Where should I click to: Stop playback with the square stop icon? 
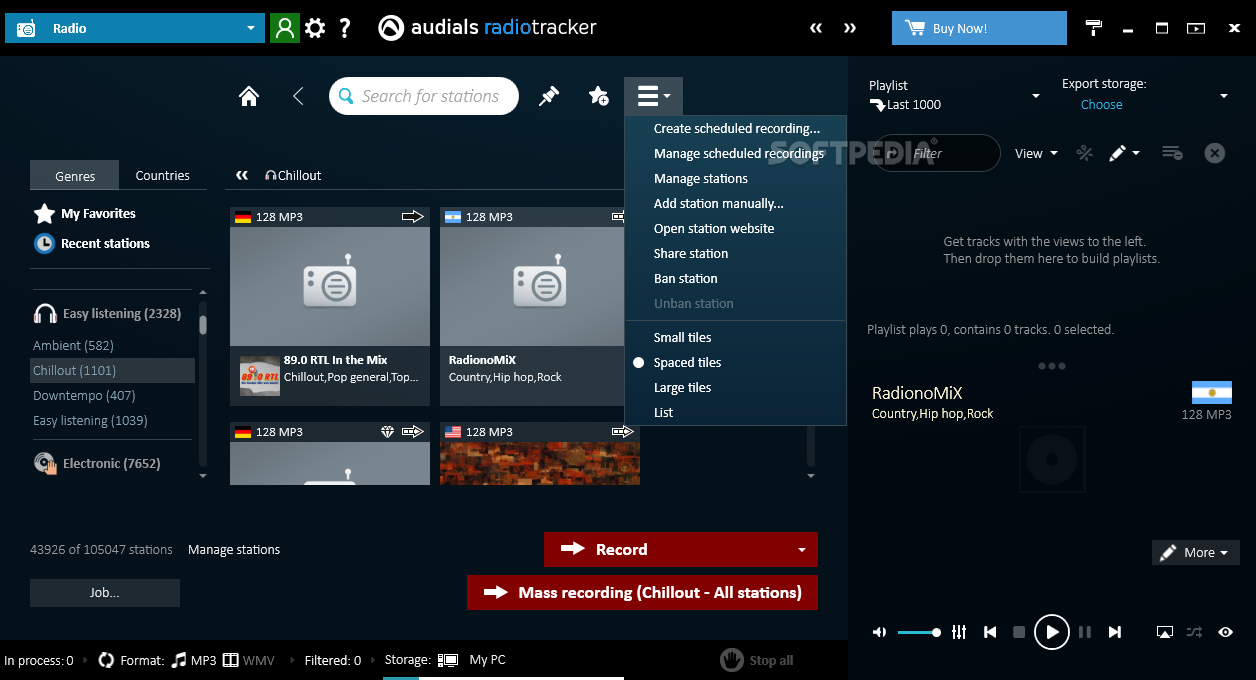[x=1019, y=632]
